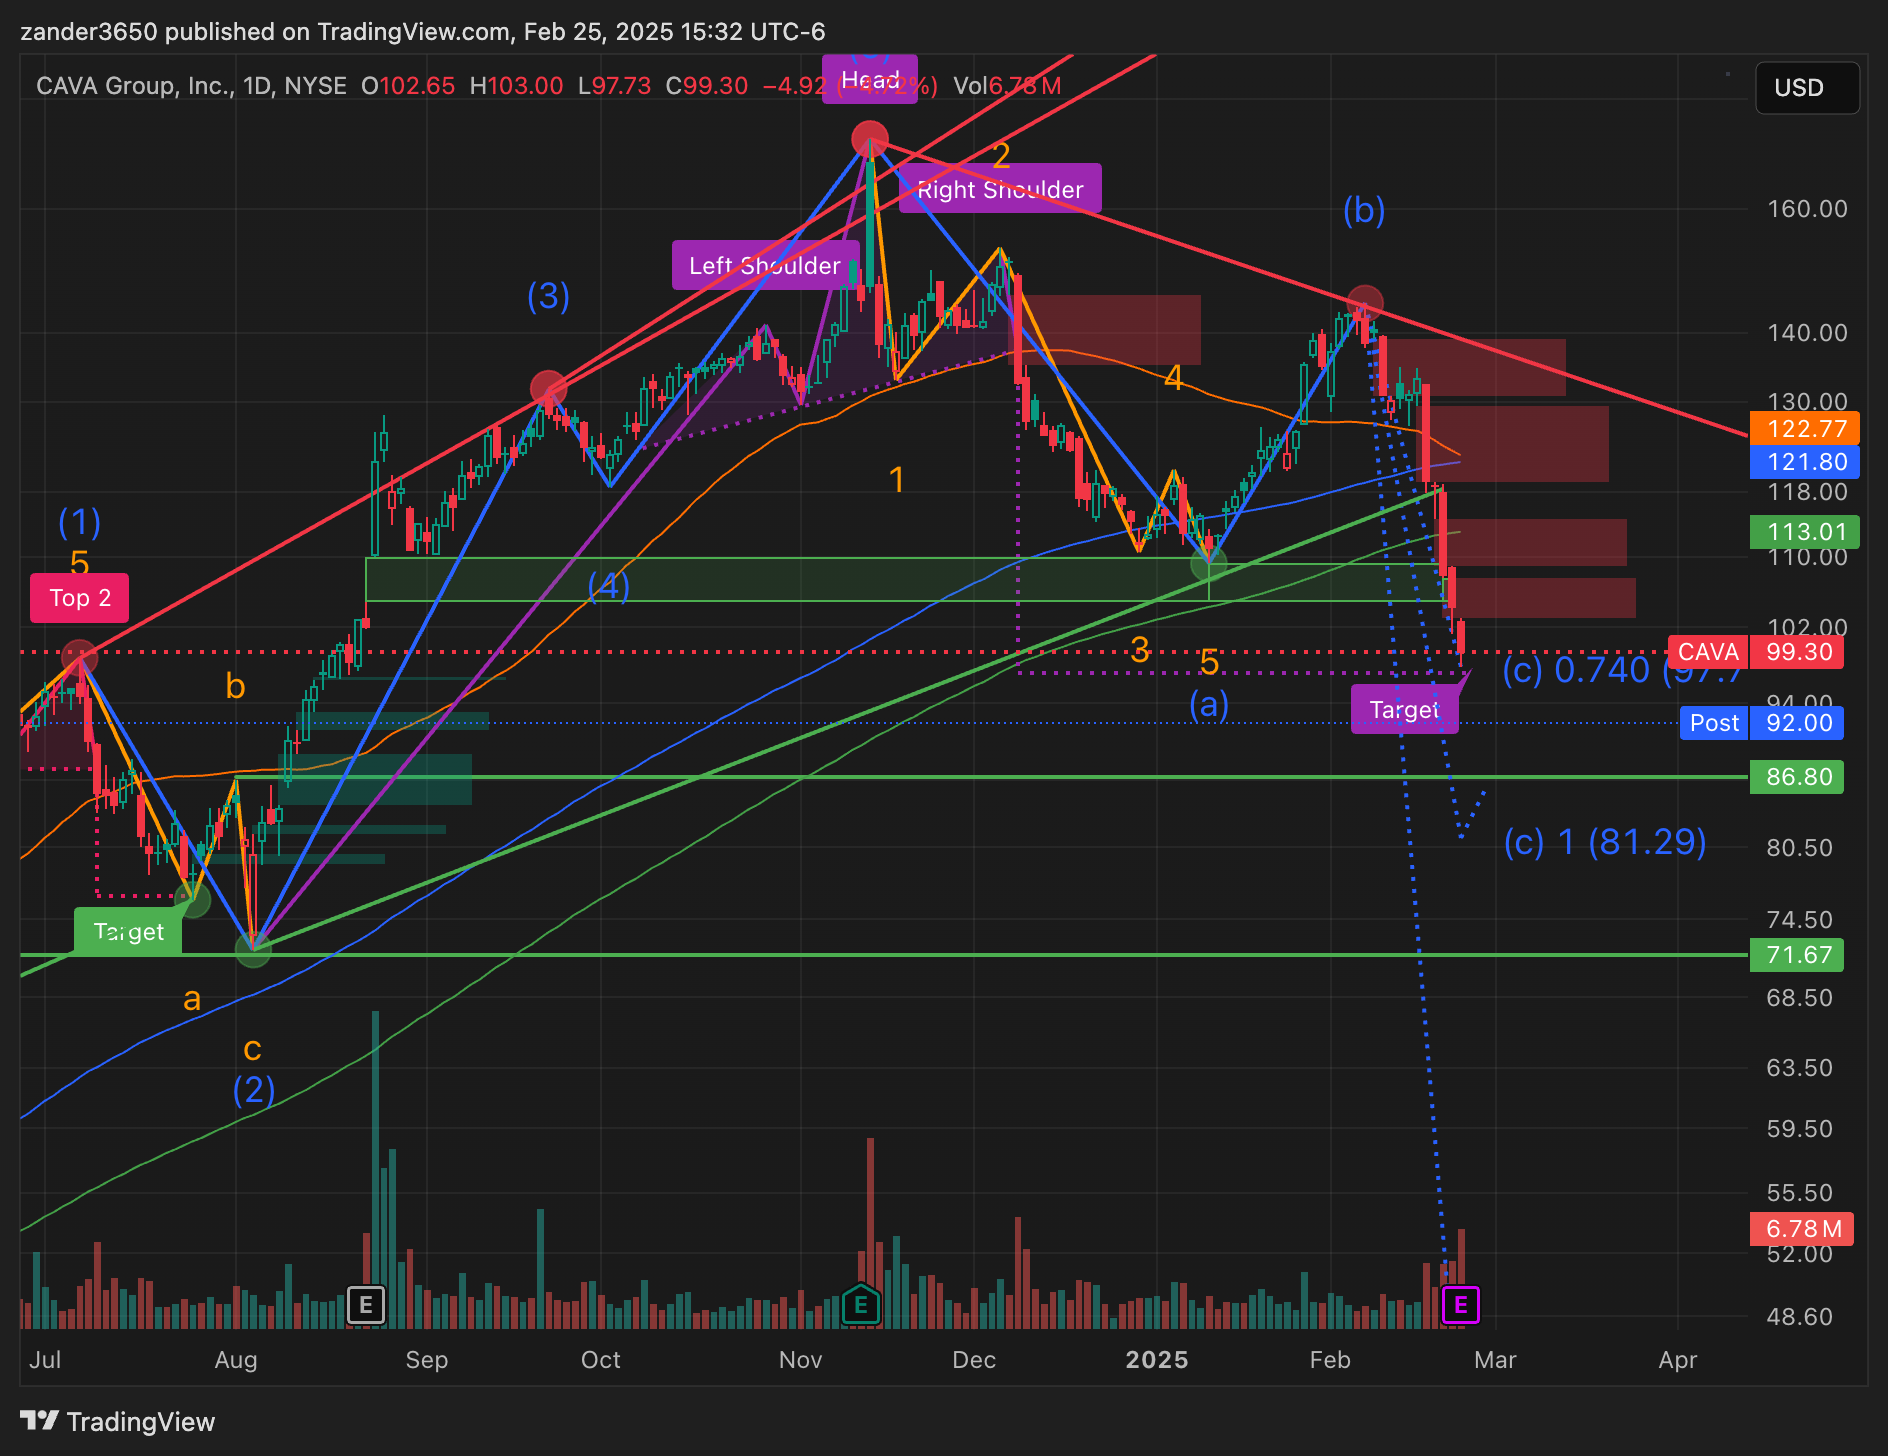The image size is (1888, 1456).
Task: Open the magenta E earnings marker near March
Action: (1461, 1305)
